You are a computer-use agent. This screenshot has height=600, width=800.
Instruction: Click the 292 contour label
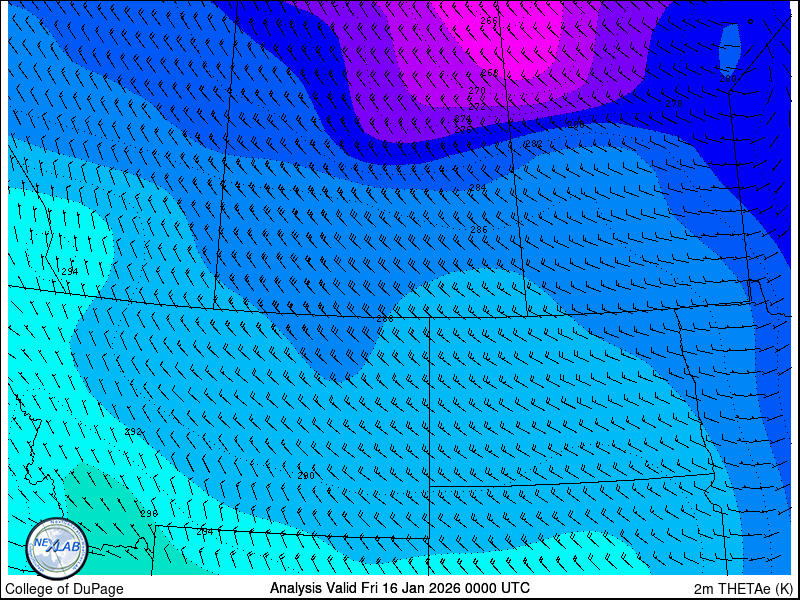coord(133,432)
